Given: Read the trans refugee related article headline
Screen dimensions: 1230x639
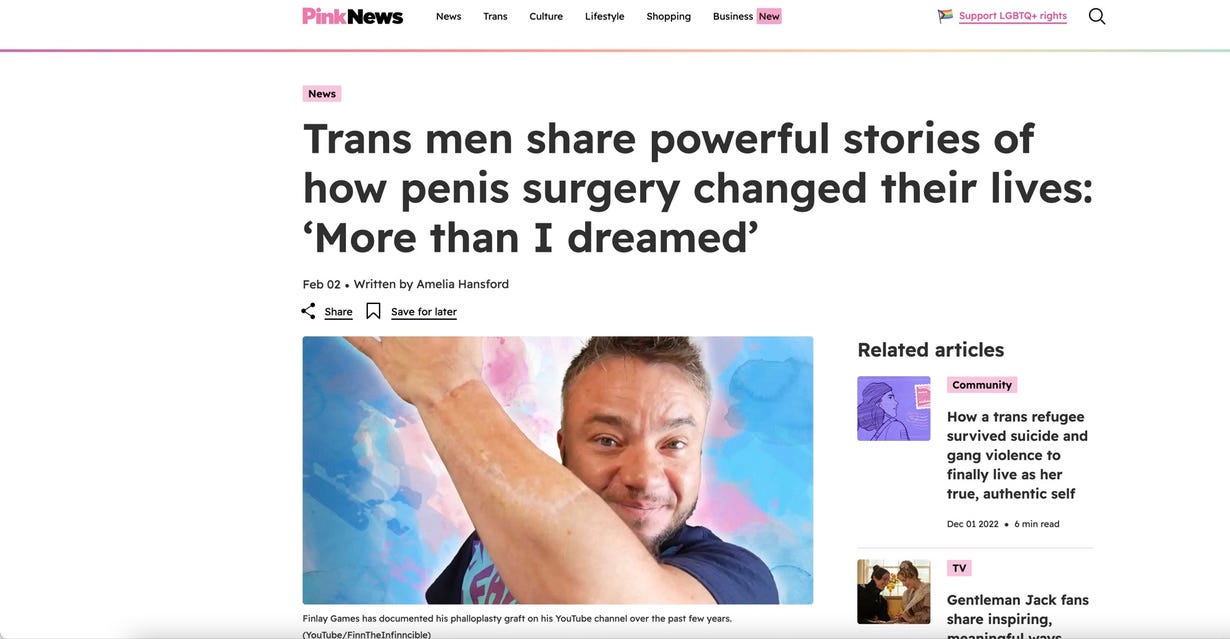Looking at the screenshot, I should pyautogui.click(x=1018, y=455).
